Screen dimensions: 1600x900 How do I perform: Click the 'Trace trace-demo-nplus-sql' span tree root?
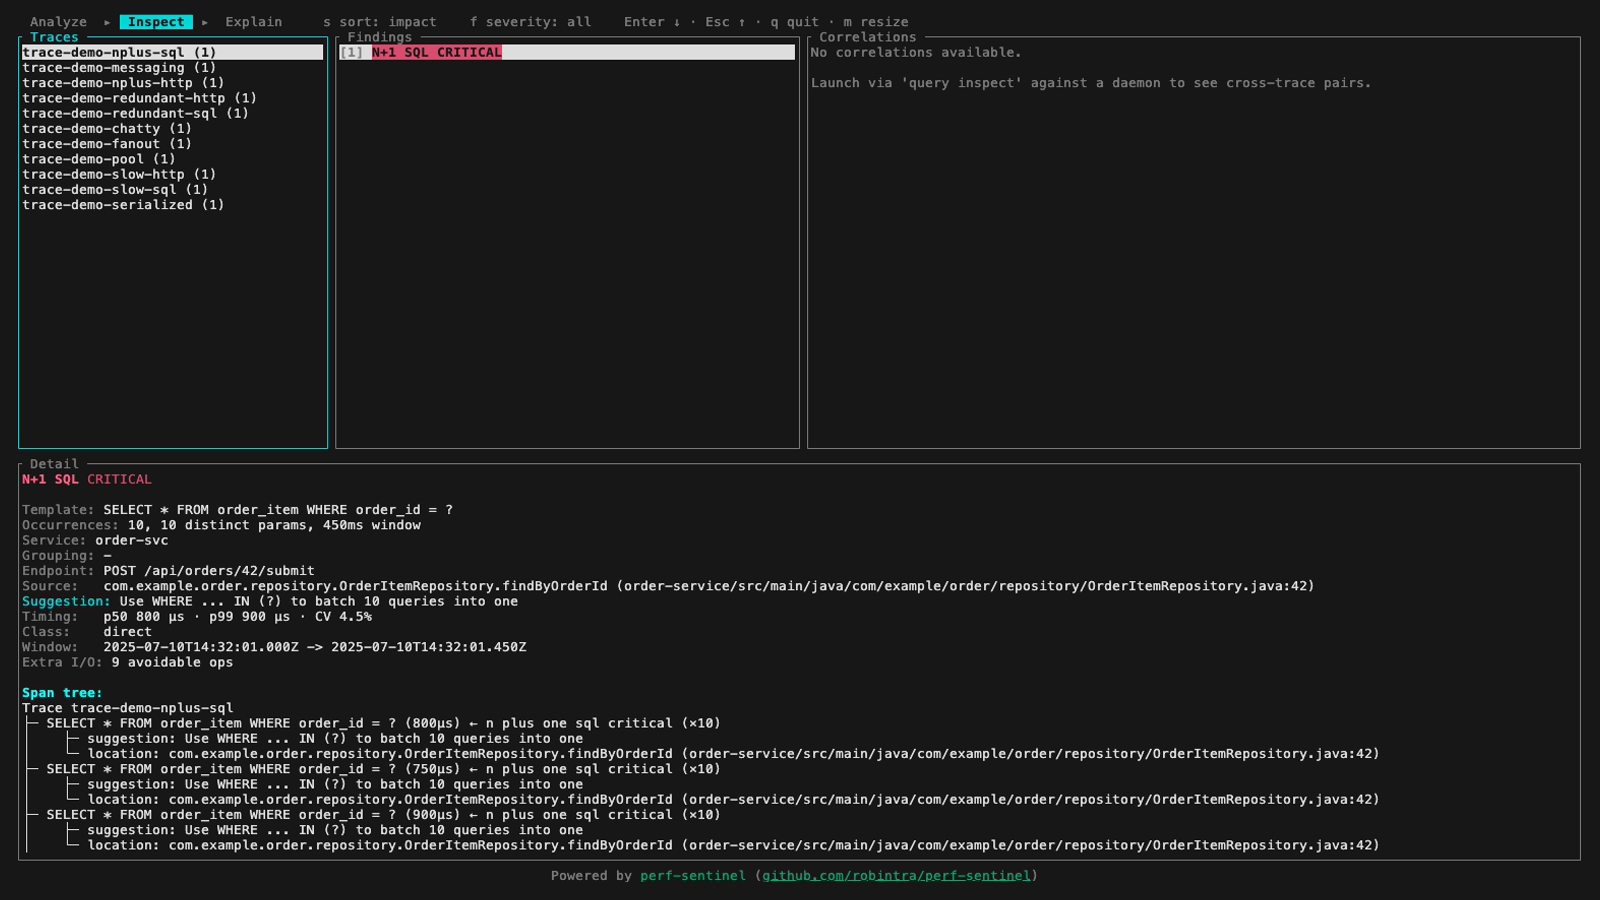[x=128, y=708]
